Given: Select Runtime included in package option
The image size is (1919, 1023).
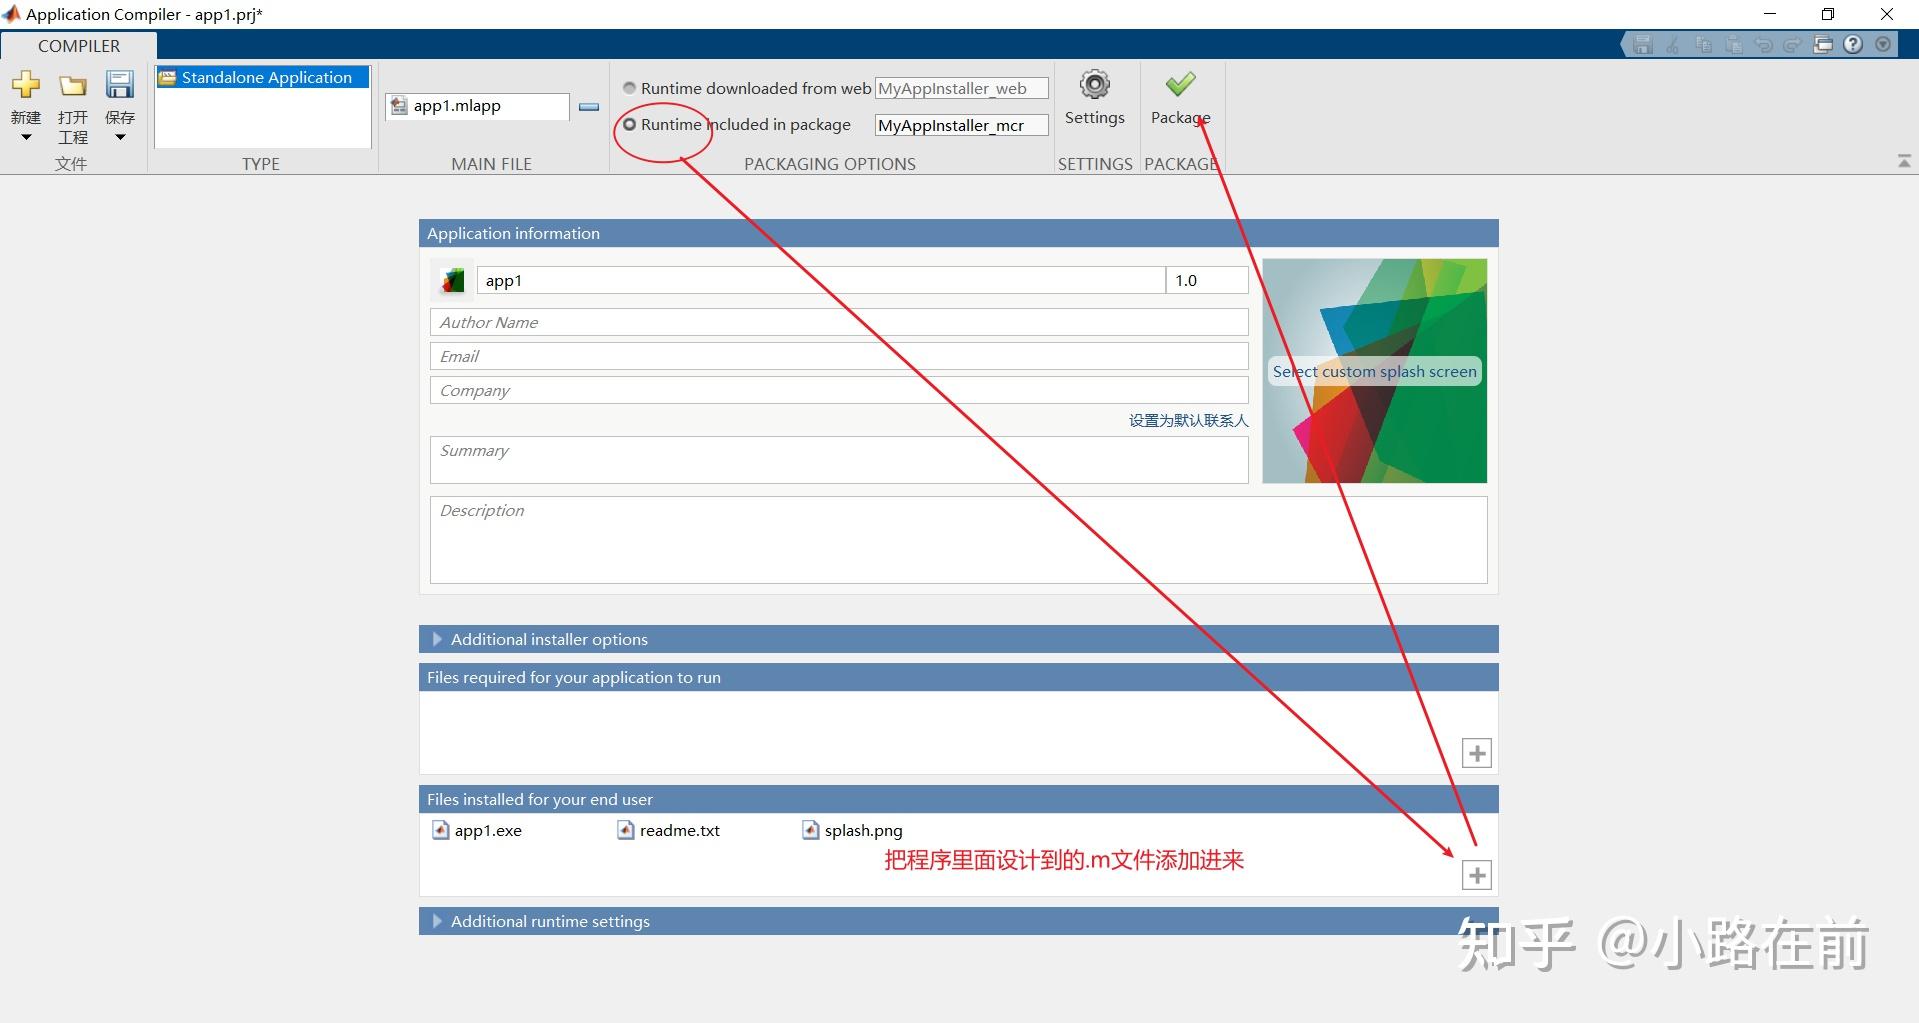Looking at the screenshot, I should [x=630, y=124].
